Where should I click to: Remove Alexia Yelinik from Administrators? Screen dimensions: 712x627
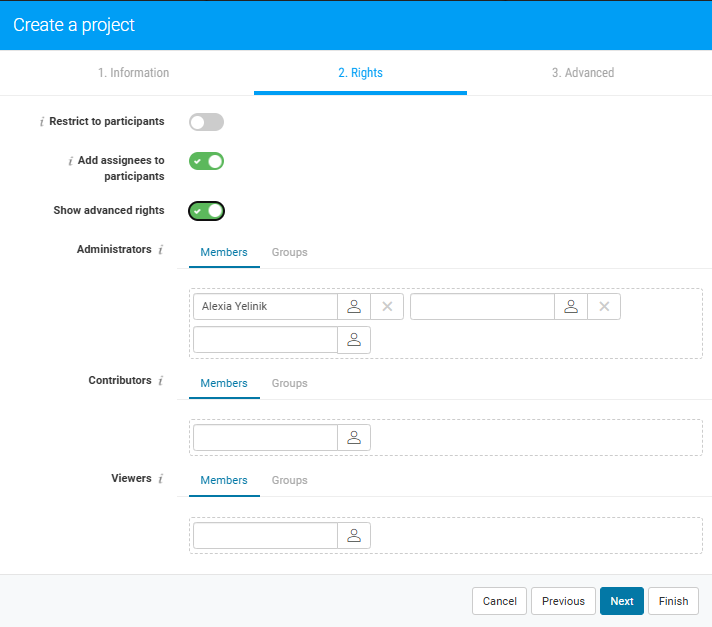coord(387,307)
